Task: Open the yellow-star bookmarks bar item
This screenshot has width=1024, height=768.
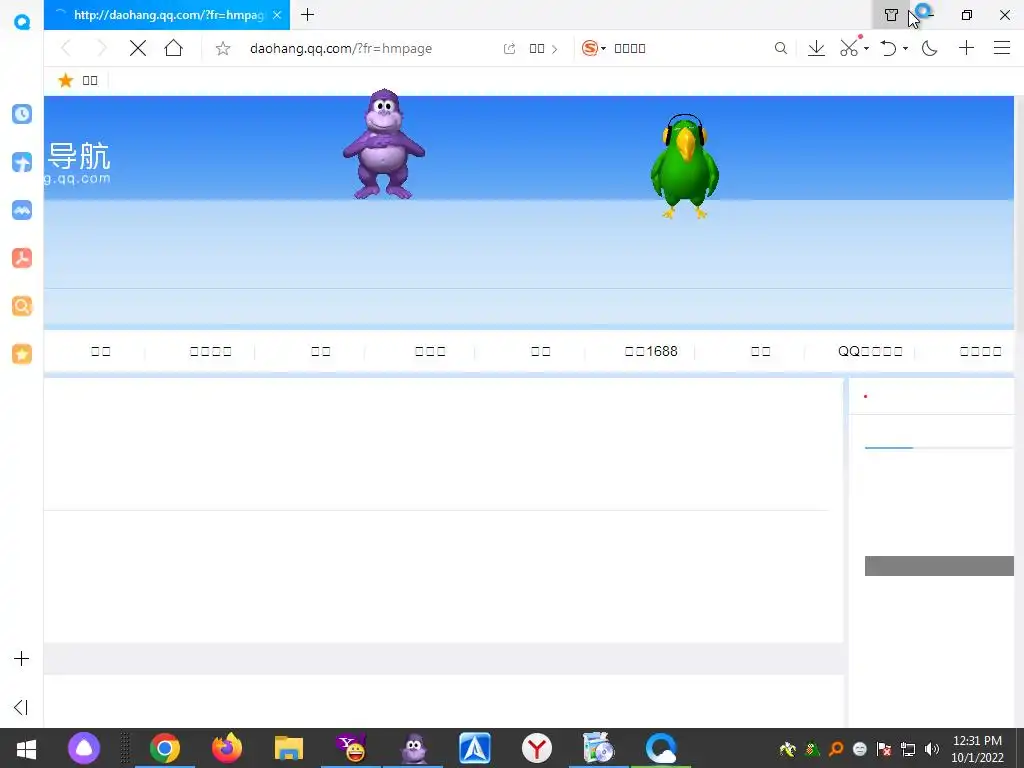Action: click(x=78, y=80)
